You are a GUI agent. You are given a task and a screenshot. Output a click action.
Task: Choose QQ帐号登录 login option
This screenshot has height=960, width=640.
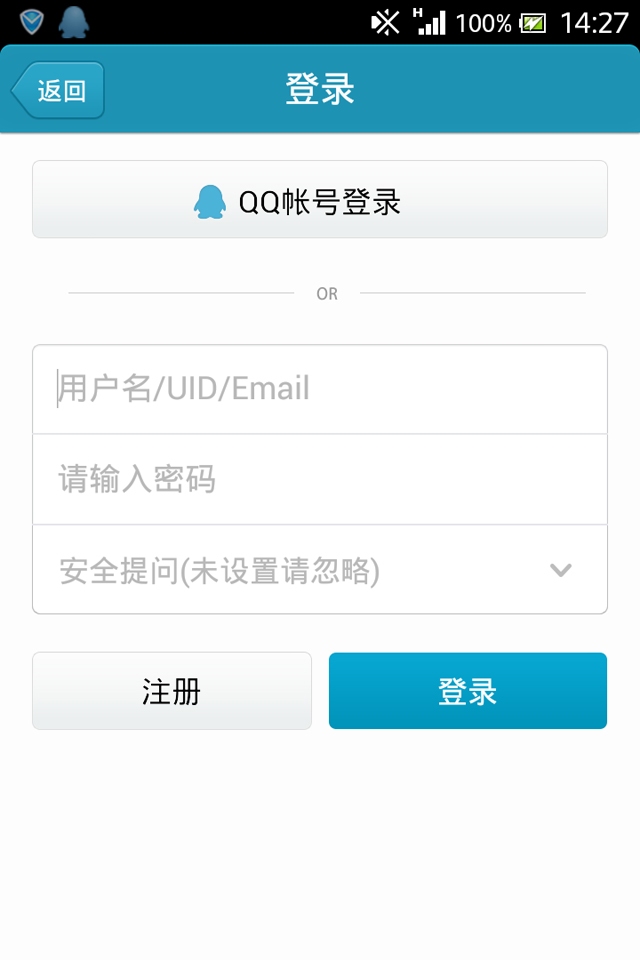(320, 199)
